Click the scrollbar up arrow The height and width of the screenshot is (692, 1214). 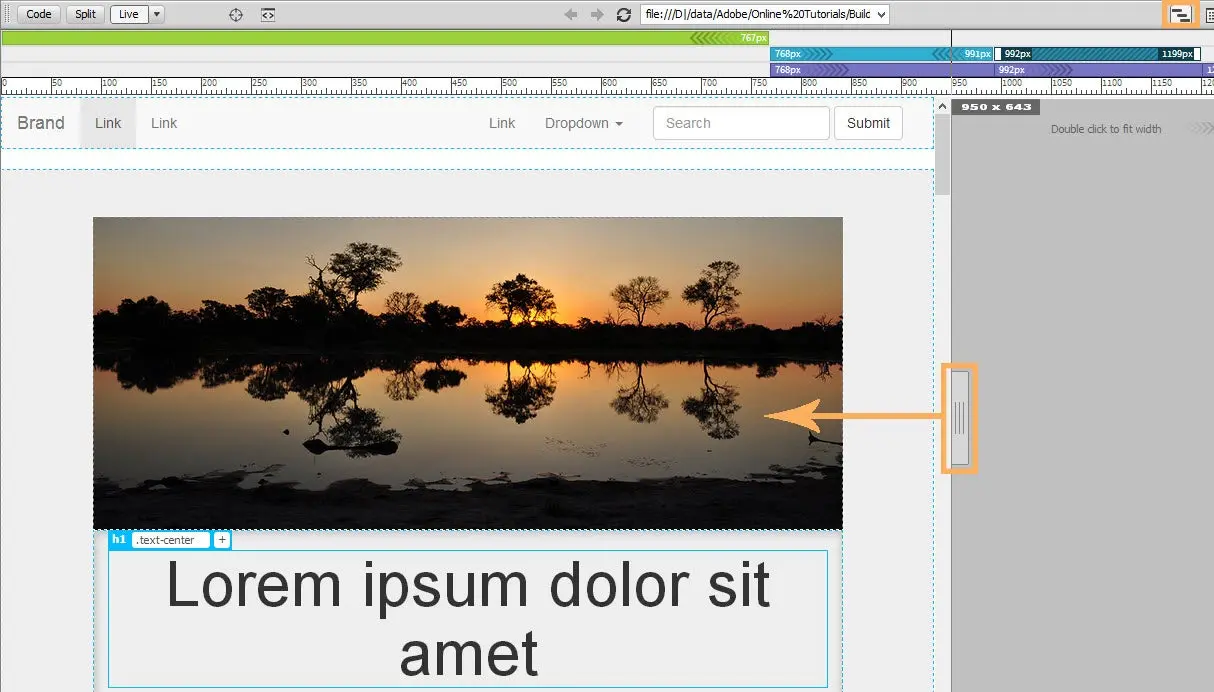click(942, 106)
